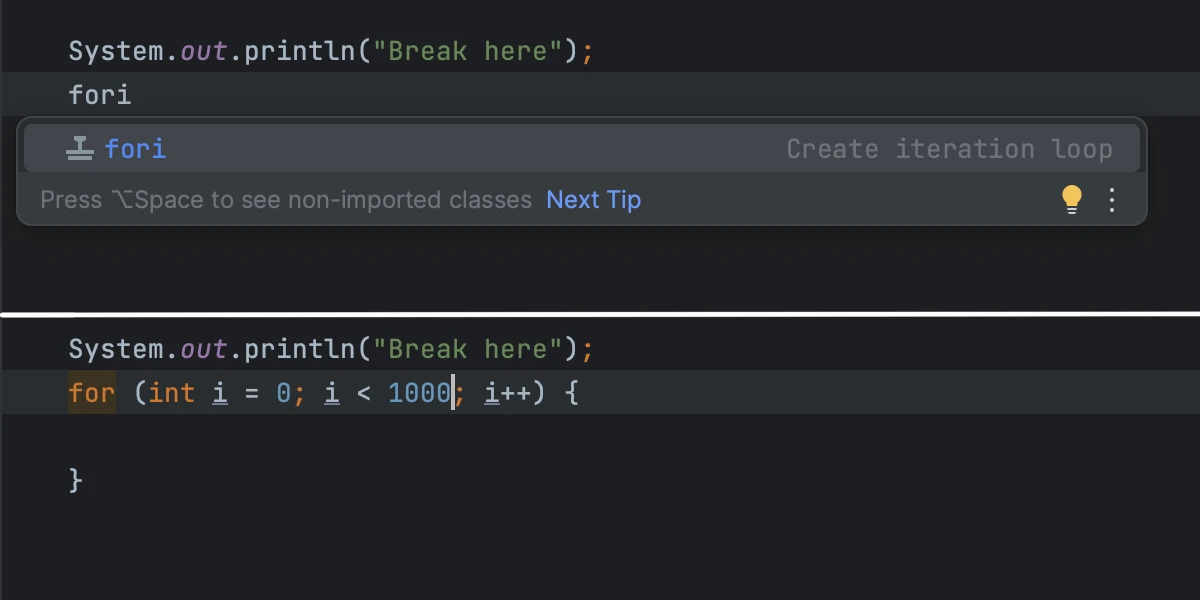Click the closing brace of the loop
The height and width of the screenshot is (600, 1200).
(x=76, y=480)
